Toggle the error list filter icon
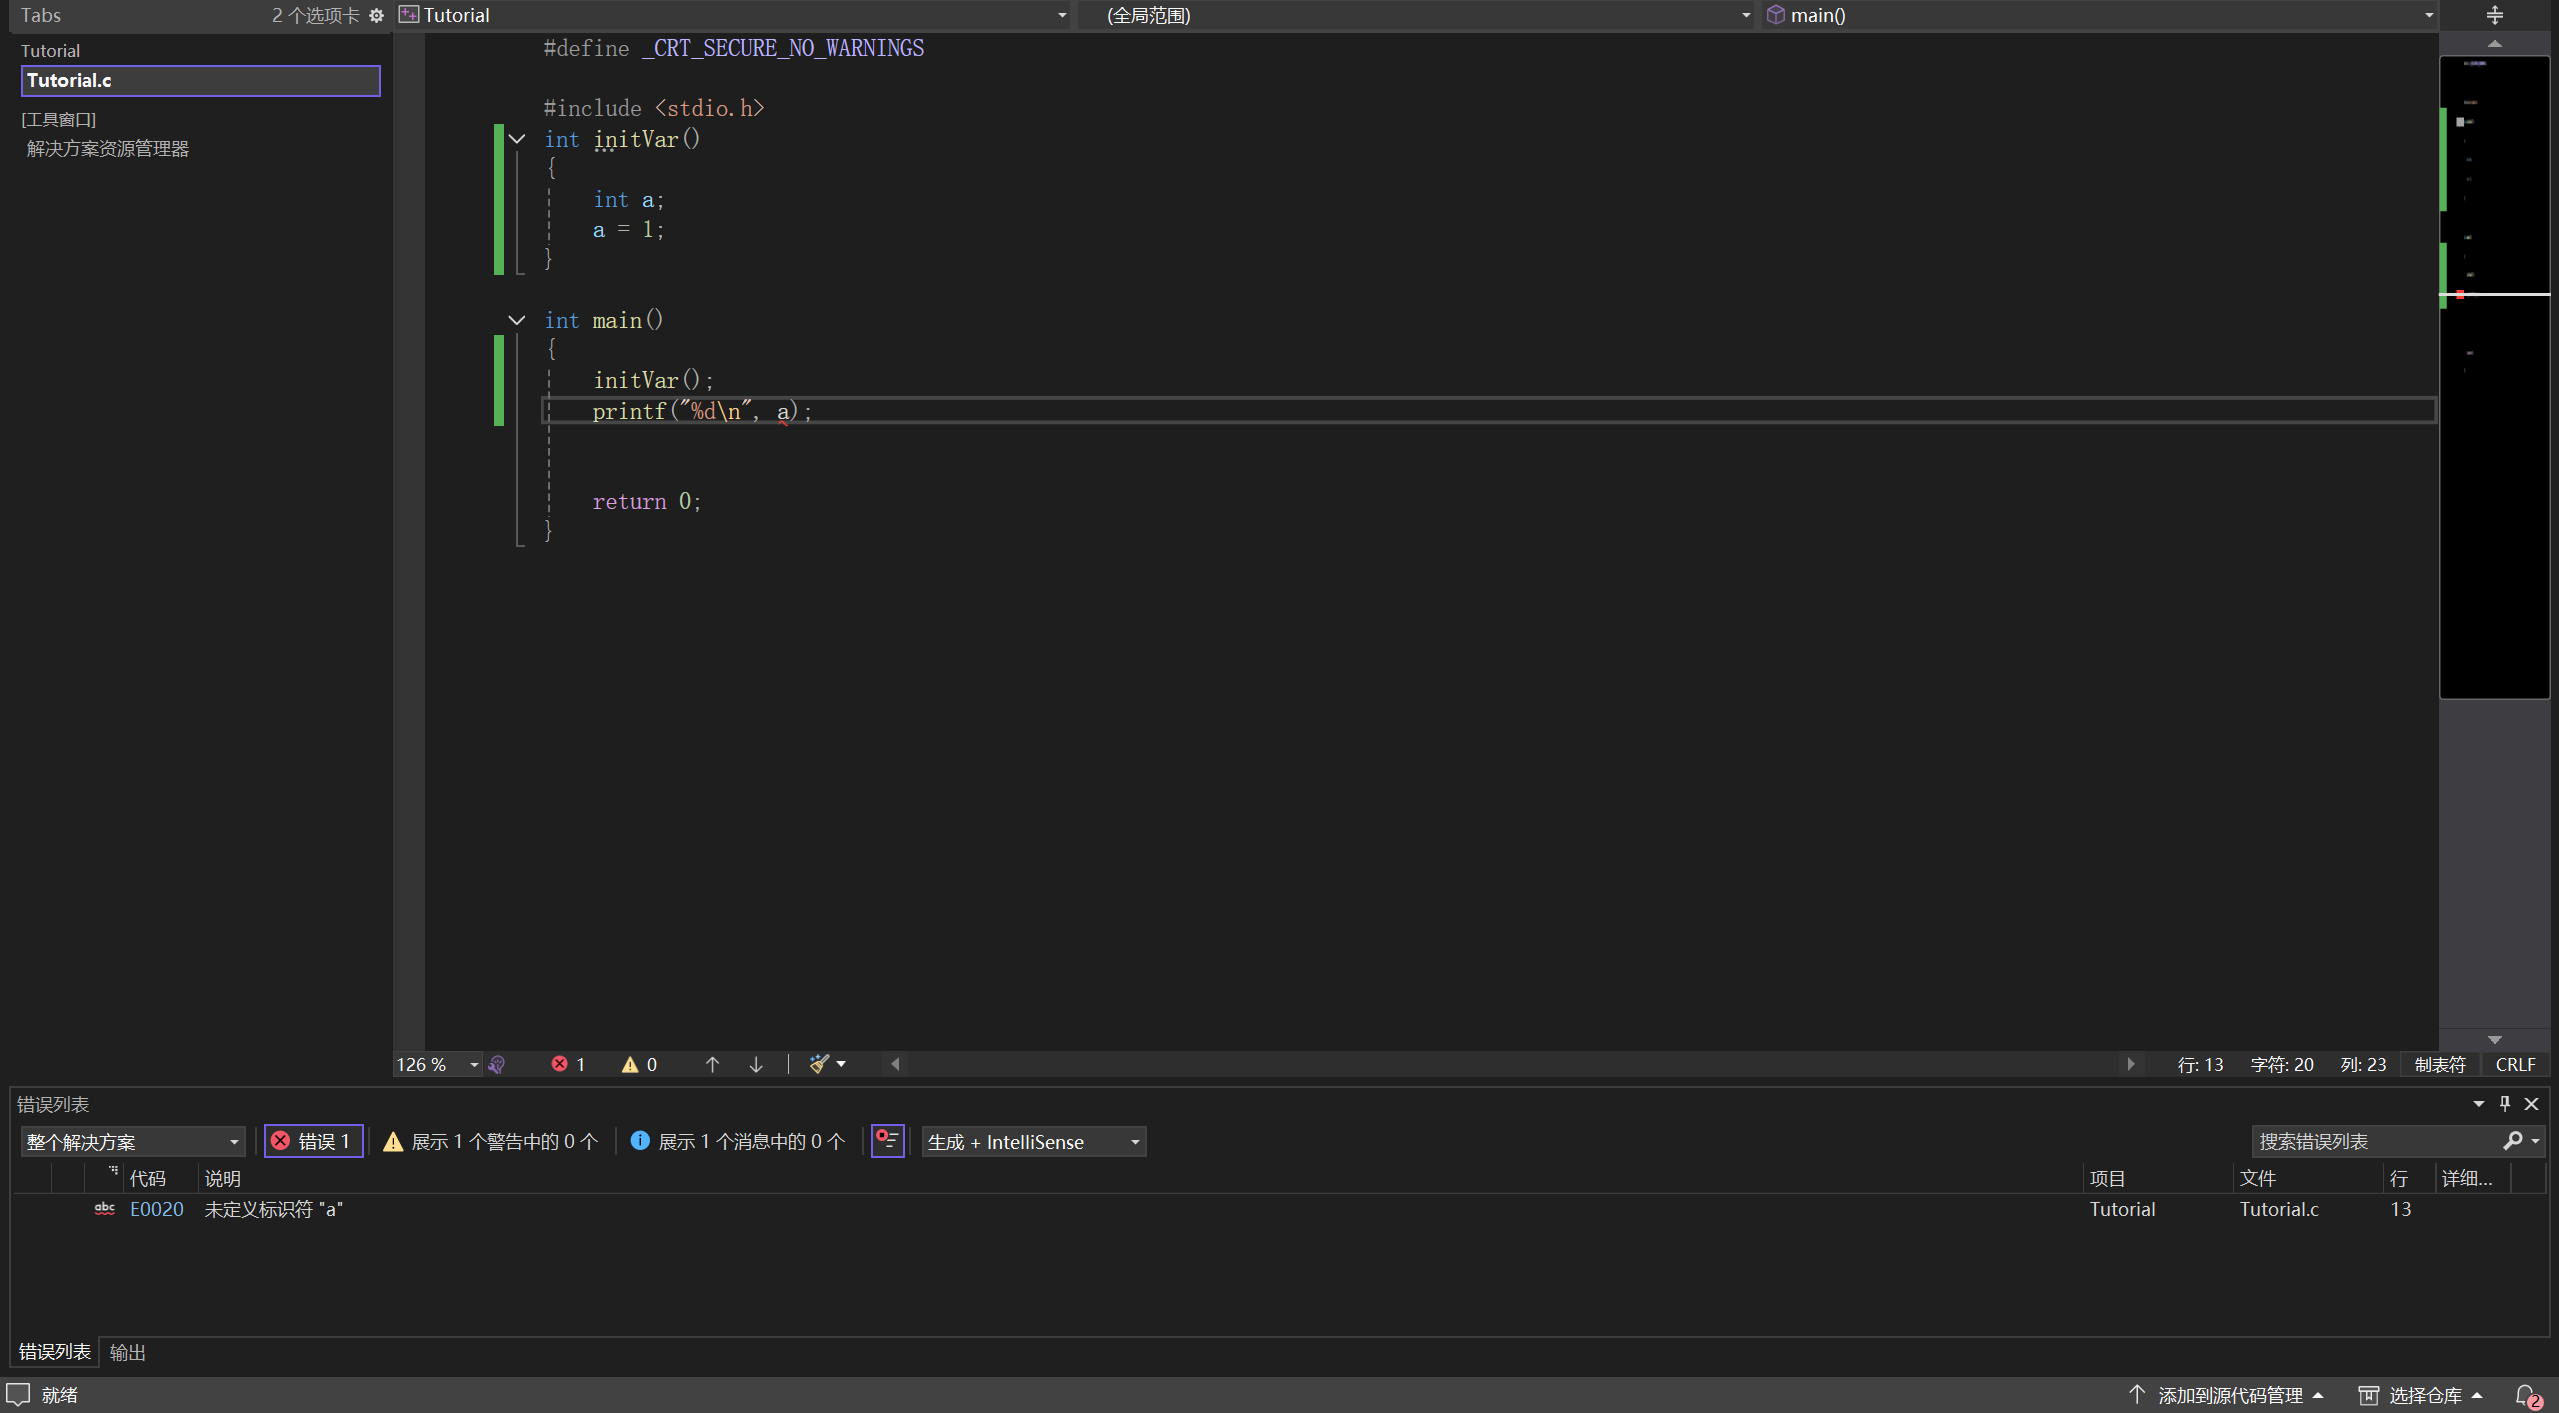 point(887,1141)
